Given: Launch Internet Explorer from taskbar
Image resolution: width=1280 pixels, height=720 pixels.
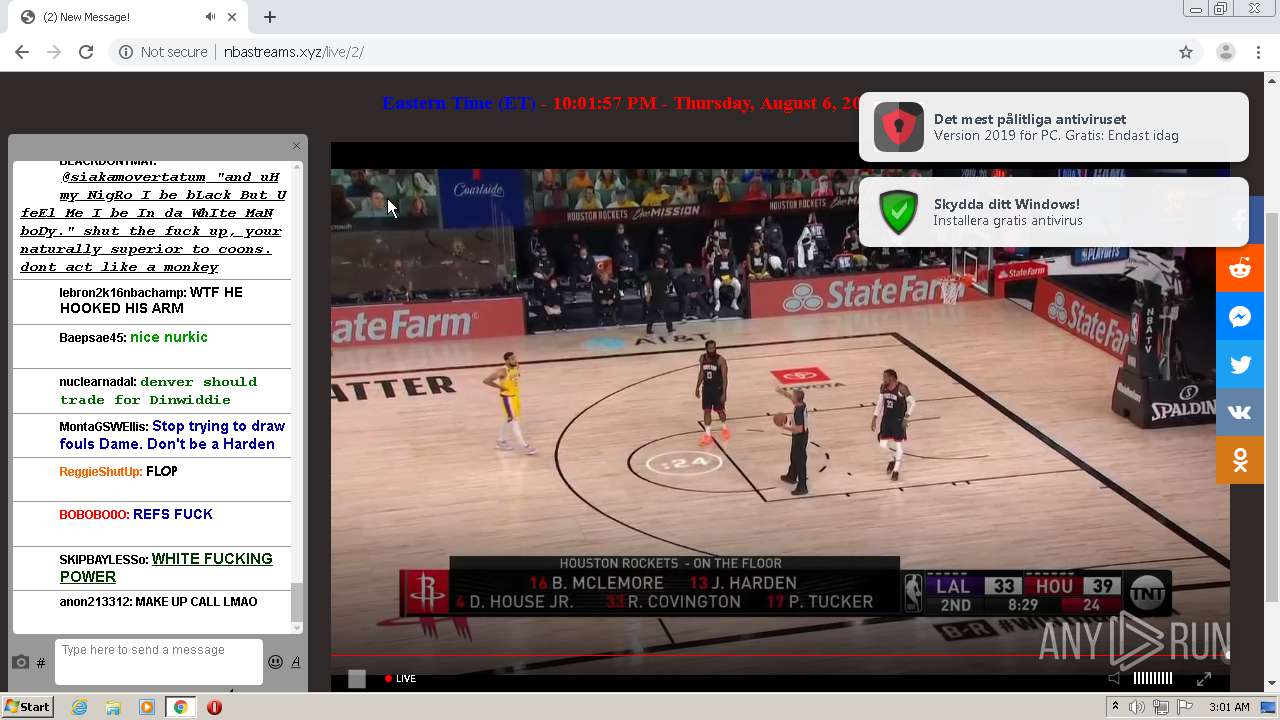Looking at the screenshot, I should coord(79,707).
